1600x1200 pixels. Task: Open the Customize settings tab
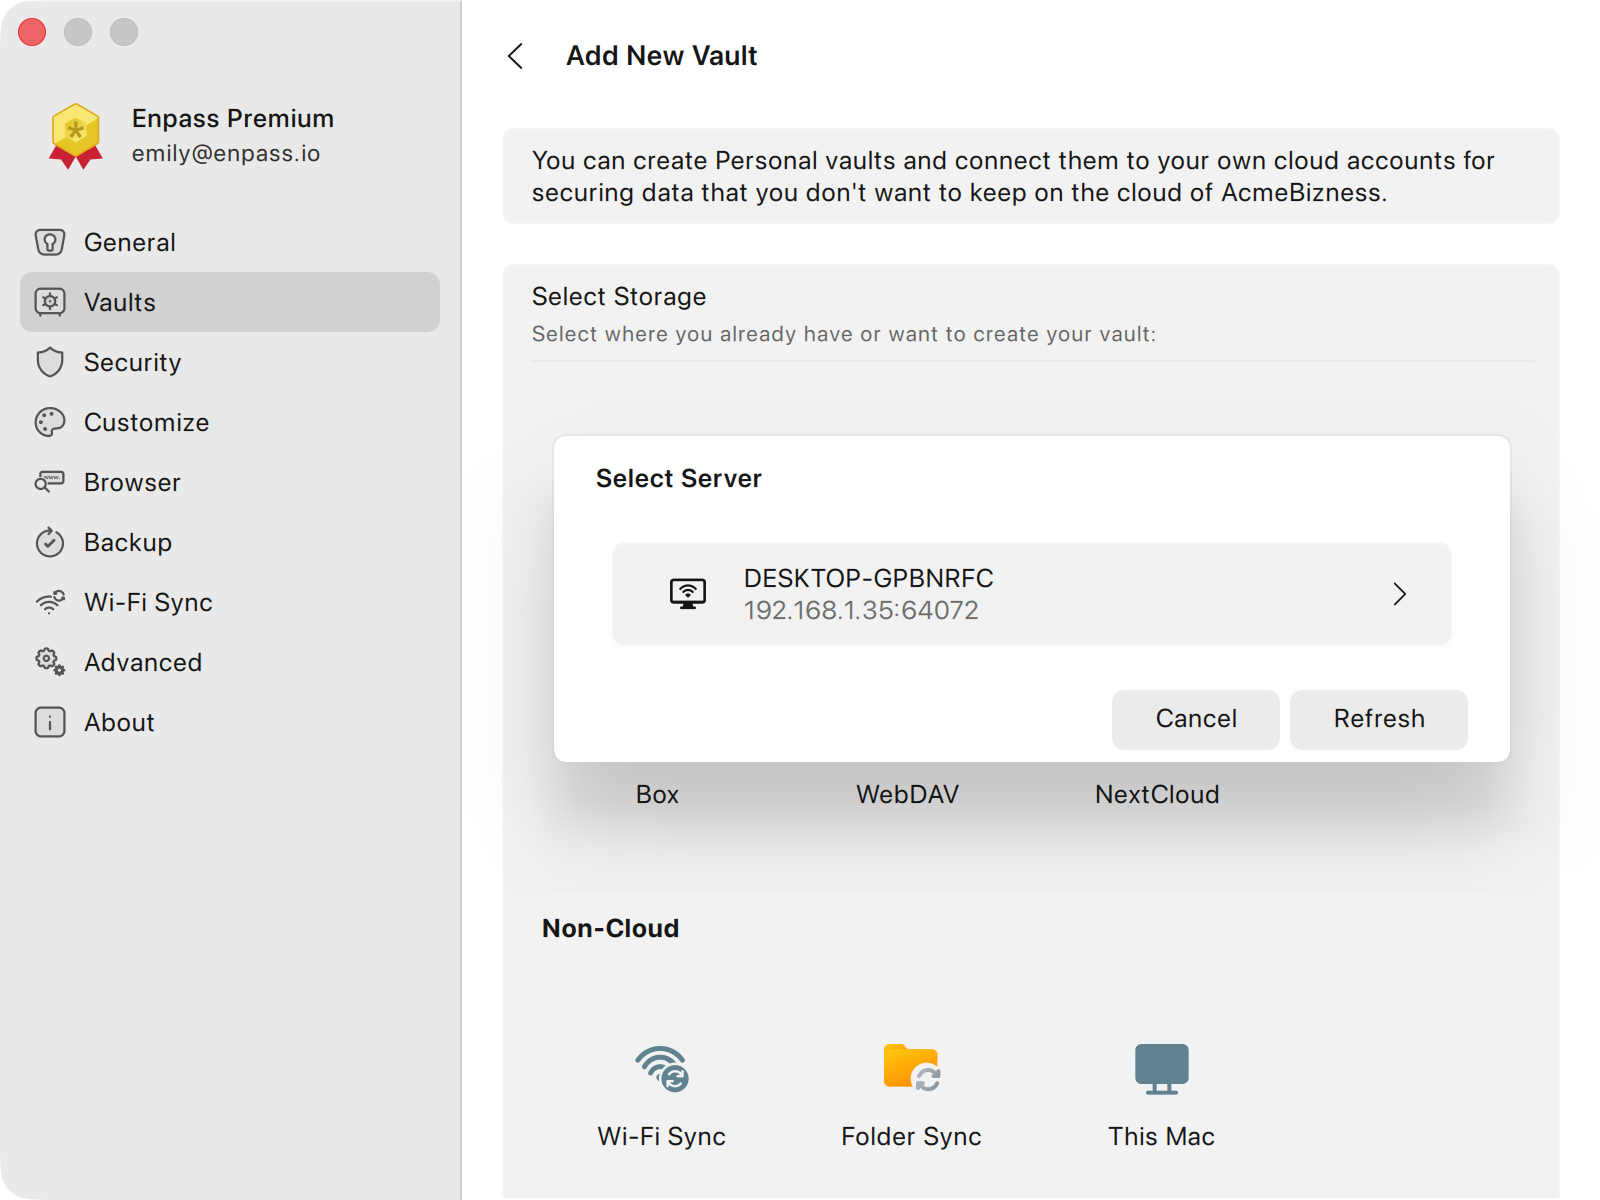click(x=230, y=422)
